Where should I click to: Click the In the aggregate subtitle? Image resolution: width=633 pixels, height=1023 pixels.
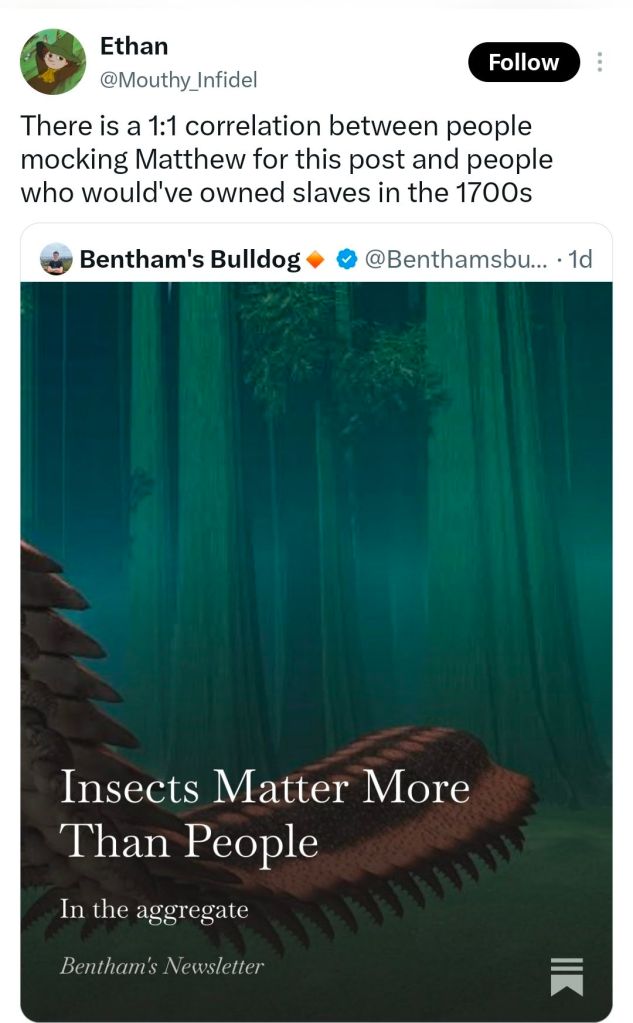(x=154, y=909)
